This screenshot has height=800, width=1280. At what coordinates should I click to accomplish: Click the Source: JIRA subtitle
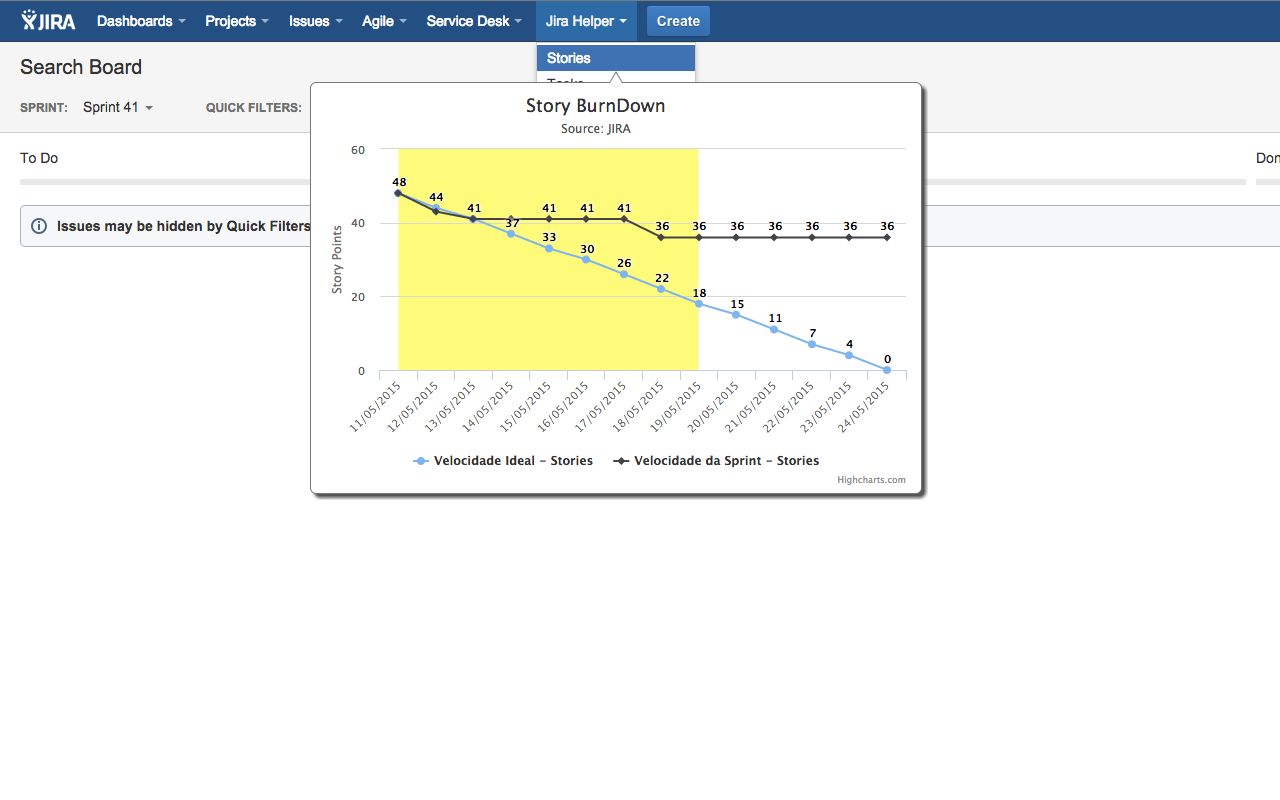[x=596, y=129]
